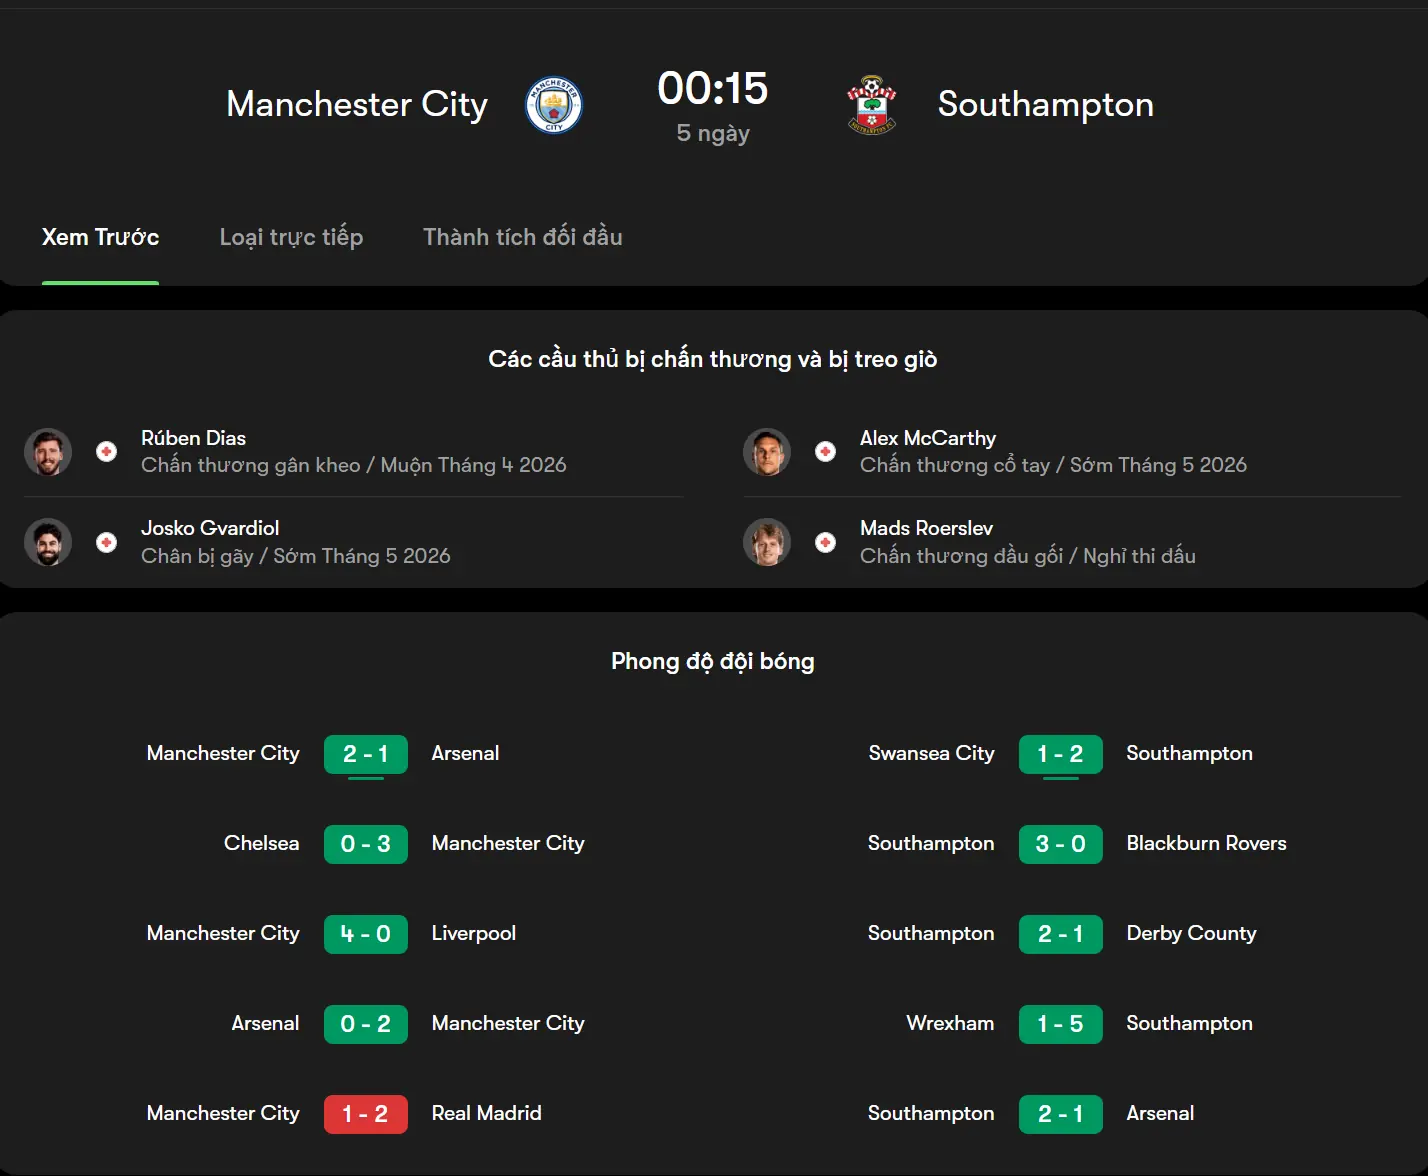Click the Southampton club crest
This screenshot has width=1428, height=1176.
[x=871, y=104]
